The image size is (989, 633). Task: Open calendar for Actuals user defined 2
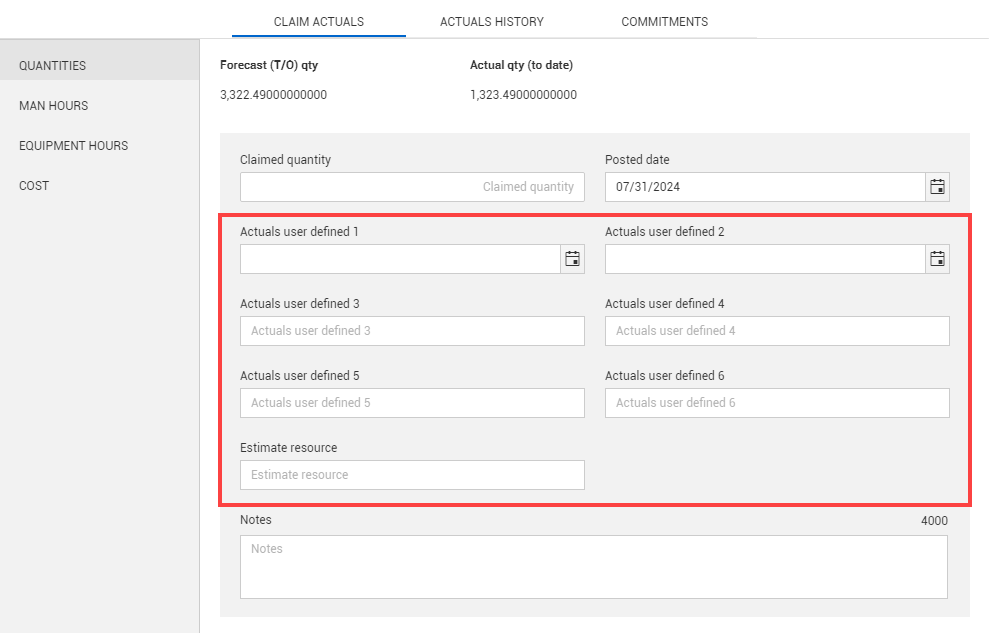click(937, 259)
